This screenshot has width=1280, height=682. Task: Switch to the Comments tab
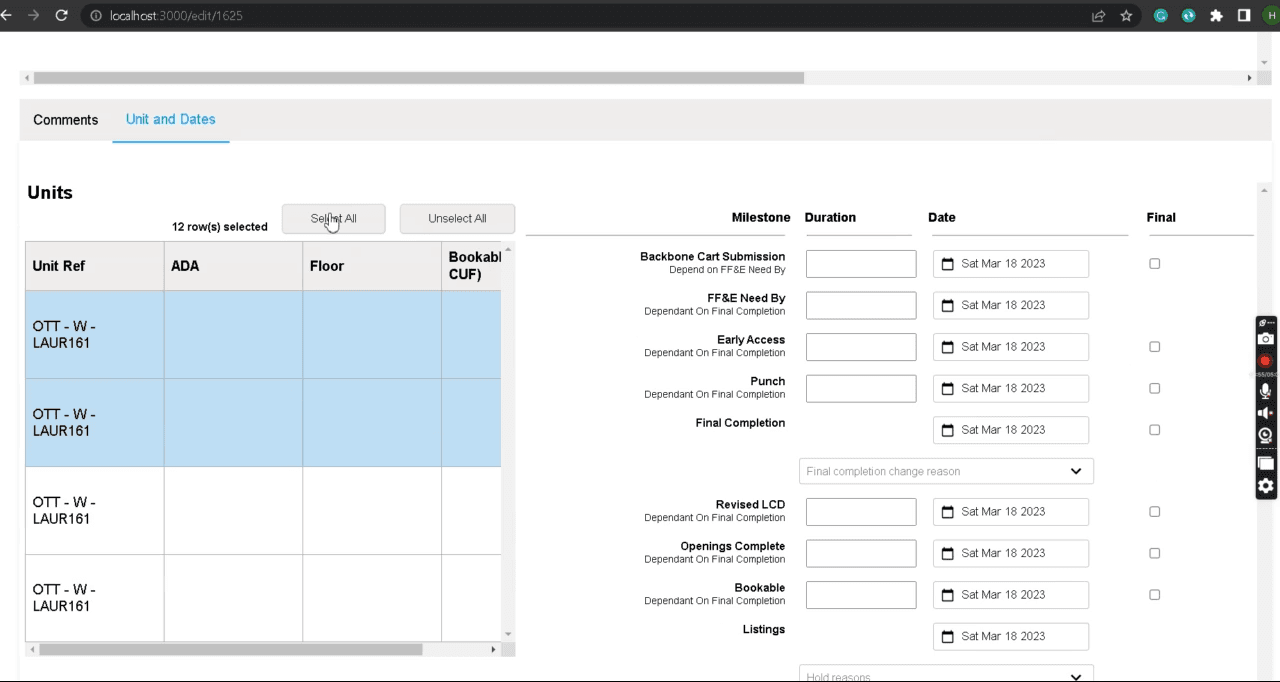(x=66, y=120)
